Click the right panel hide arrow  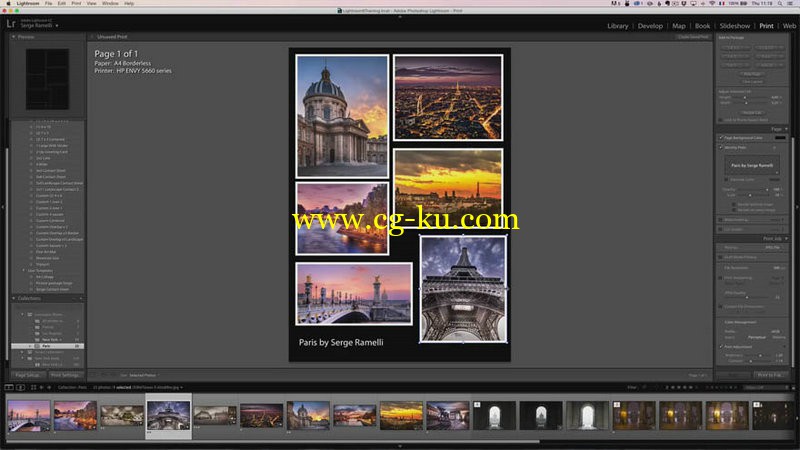click(797, 207)
